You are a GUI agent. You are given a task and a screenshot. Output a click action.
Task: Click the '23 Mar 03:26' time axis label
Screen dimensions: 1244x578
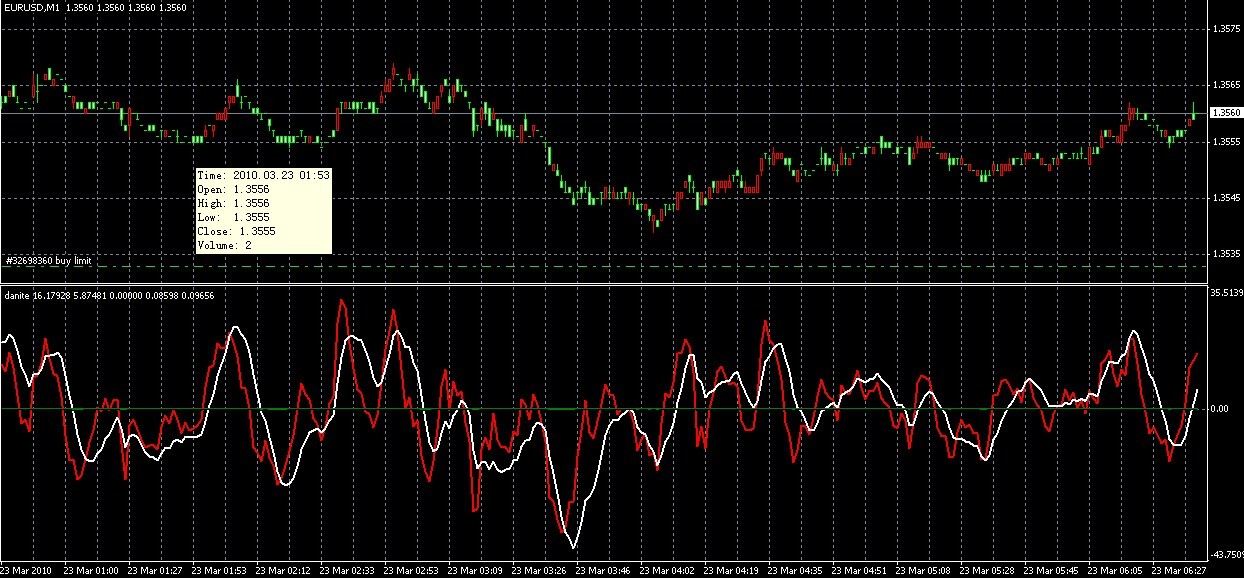(540, 571)
